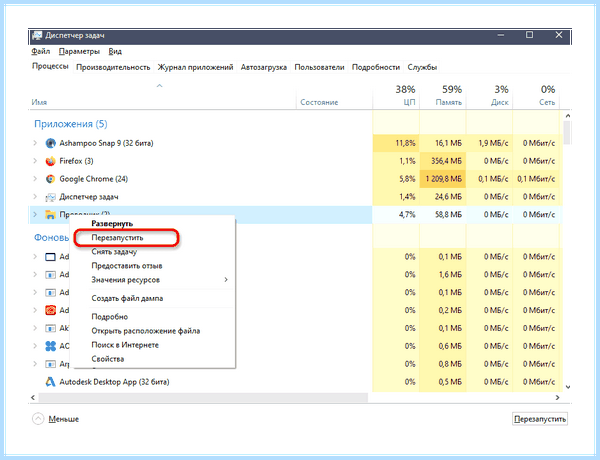The height and width of the screenshot is (460, 600).
Task: Click the 58,8 МБ memory cell
Action: (x=443, y=215)
